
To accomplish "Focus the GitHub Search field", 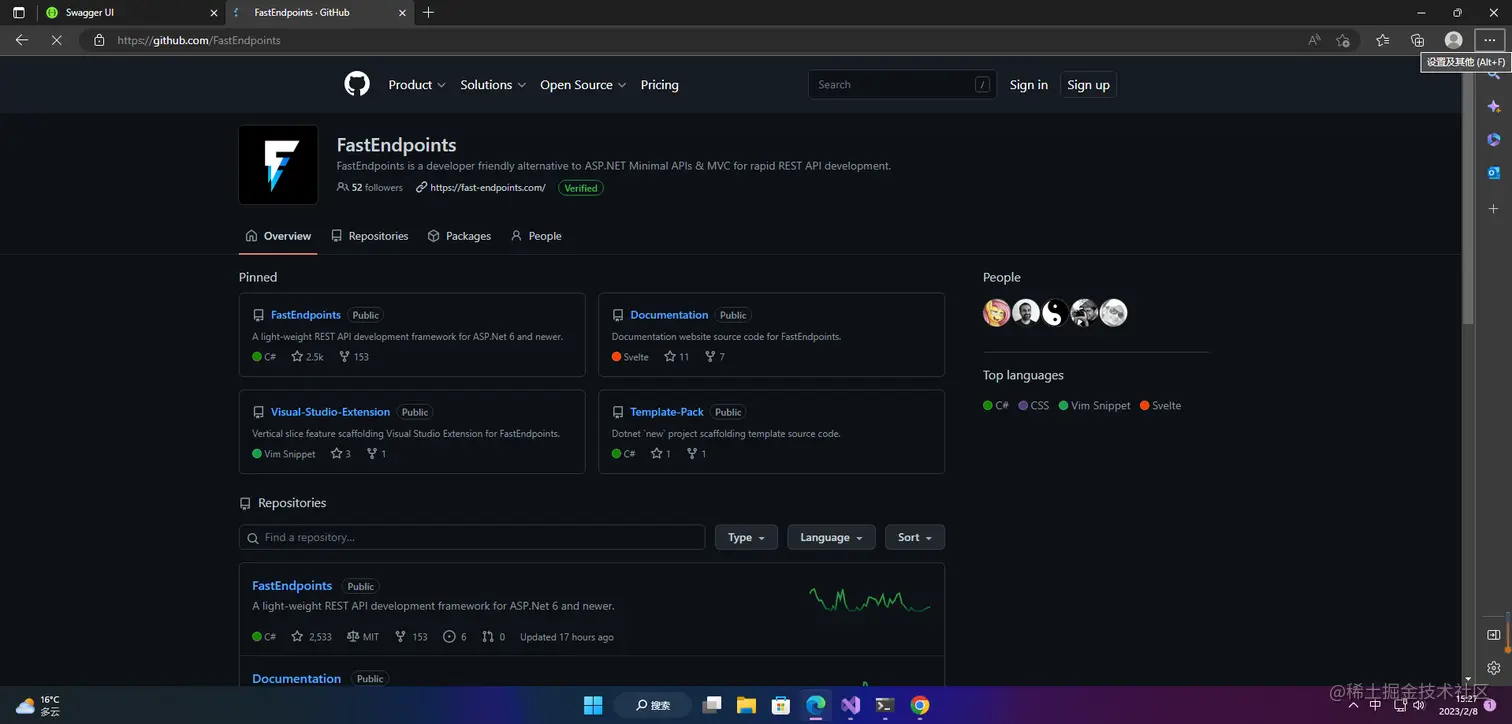I will (x=902, y=85).
